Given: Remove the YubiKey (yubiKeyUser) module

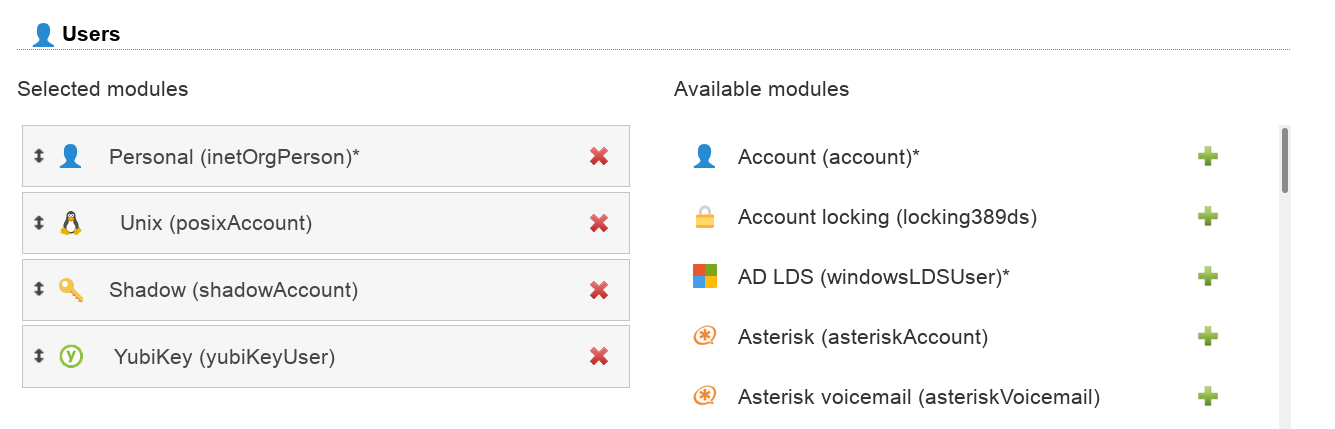Looking at the screenshot, I should [x=599, y=356].
